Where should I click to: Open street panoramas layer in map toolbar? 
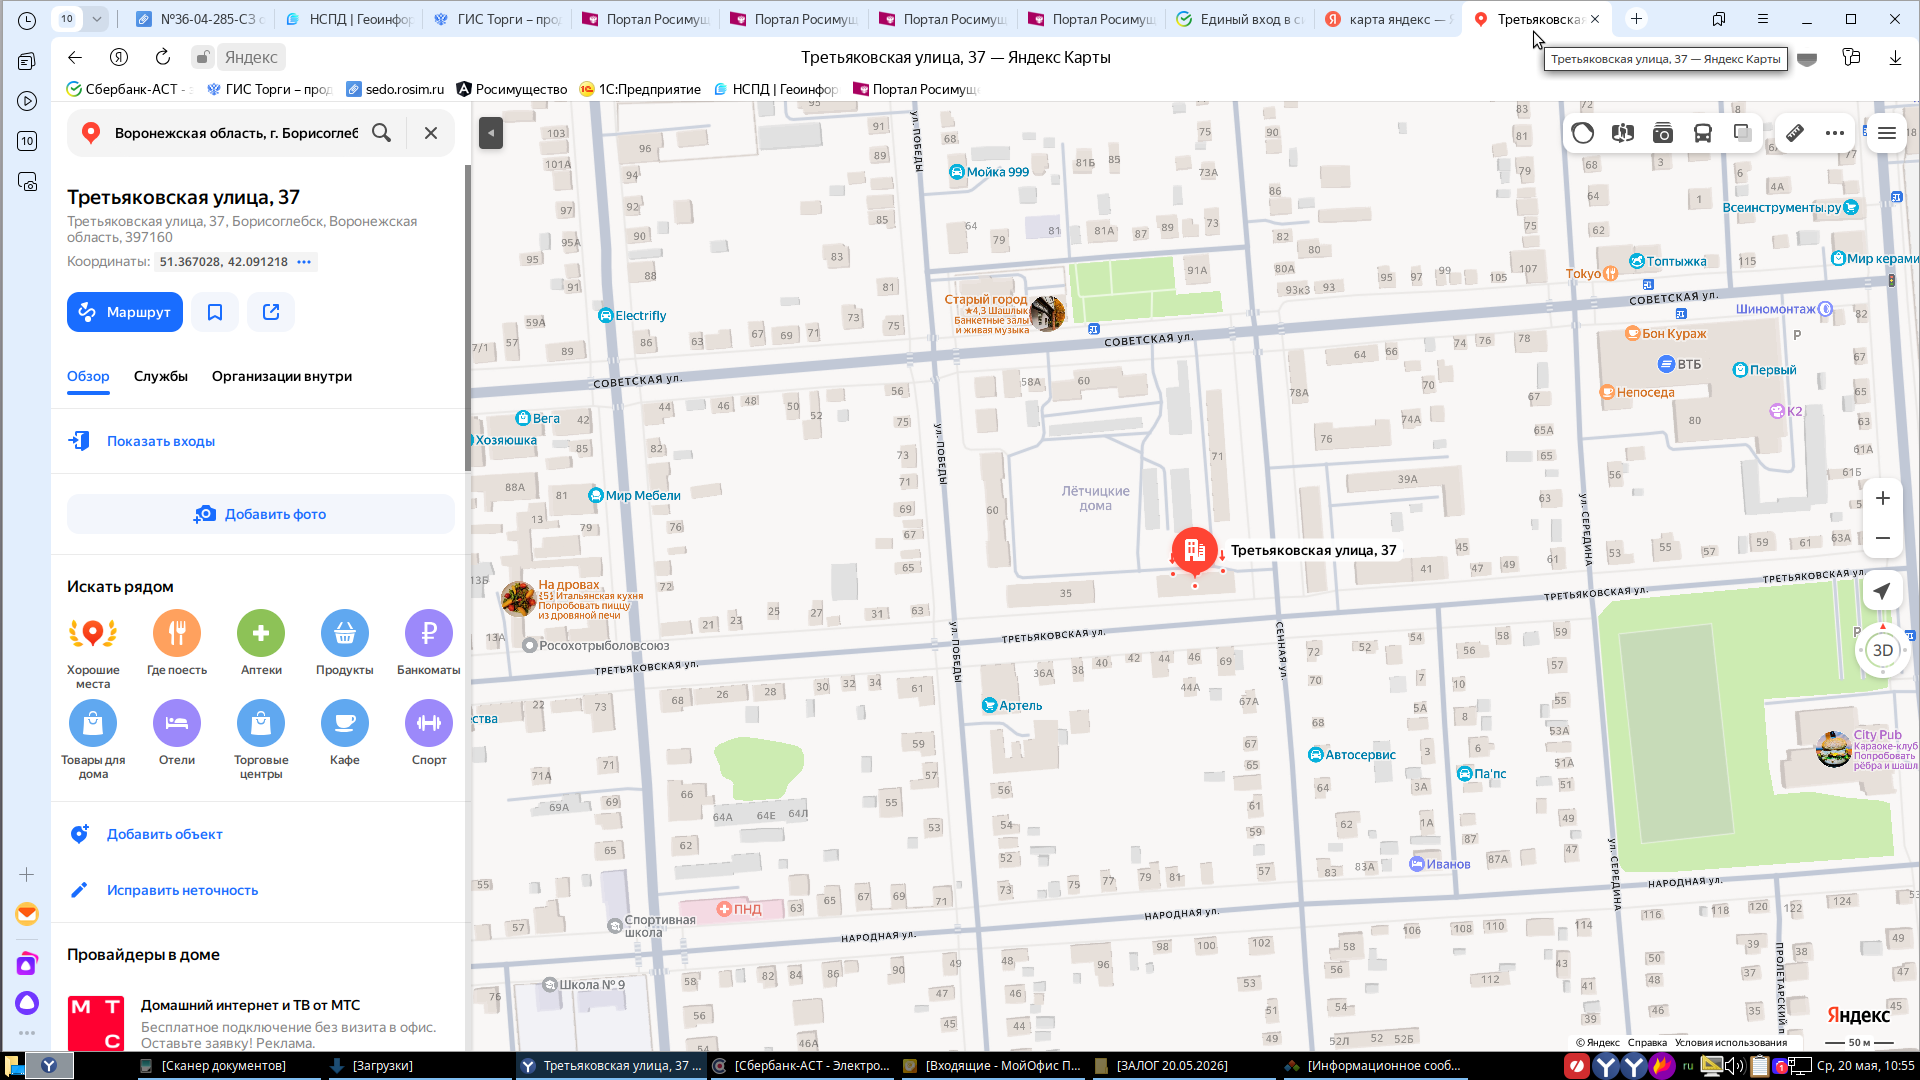1622,133
